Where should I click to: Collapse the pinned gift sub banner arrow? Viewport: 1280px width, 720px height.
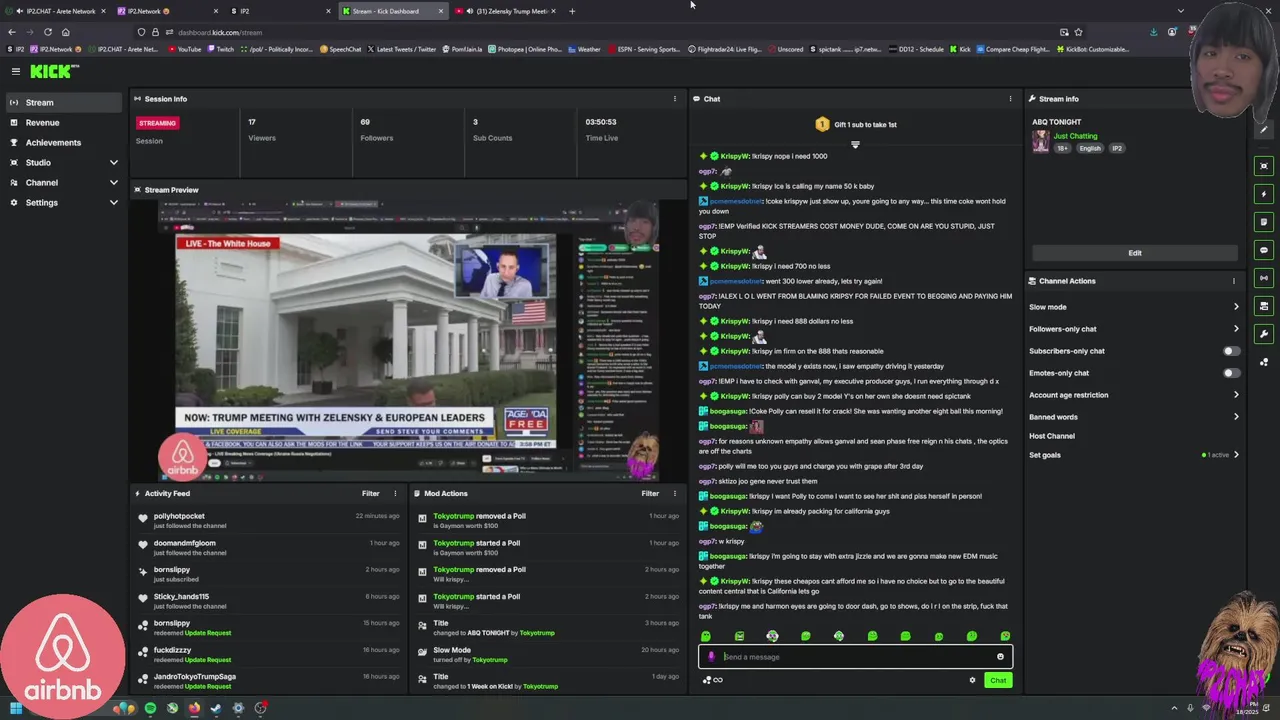point(855,145)
